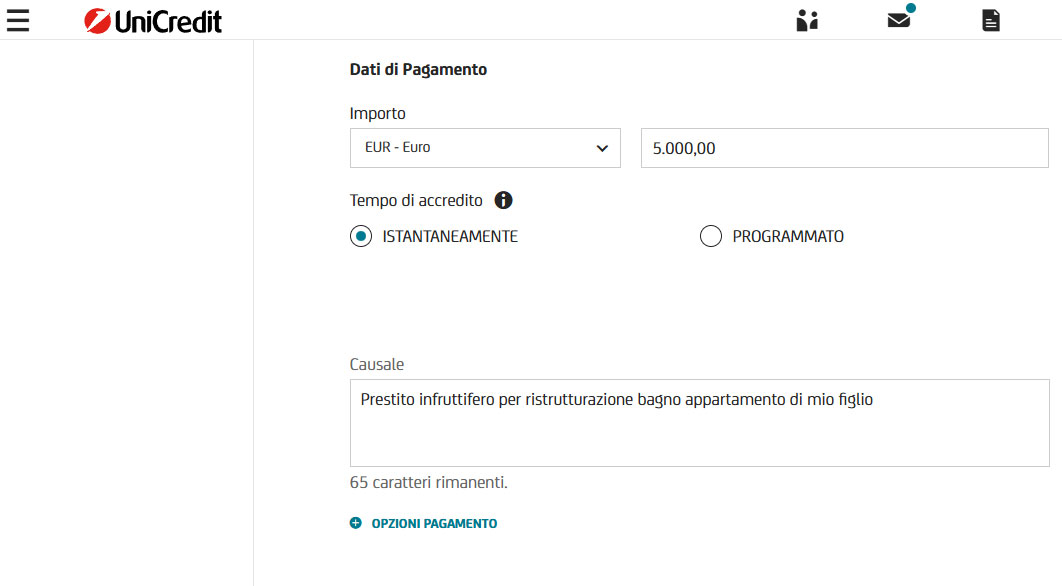Open the hamburger navigation menu
The image size is (1062, 586).
pyautogui.click(x=18, y=20)
